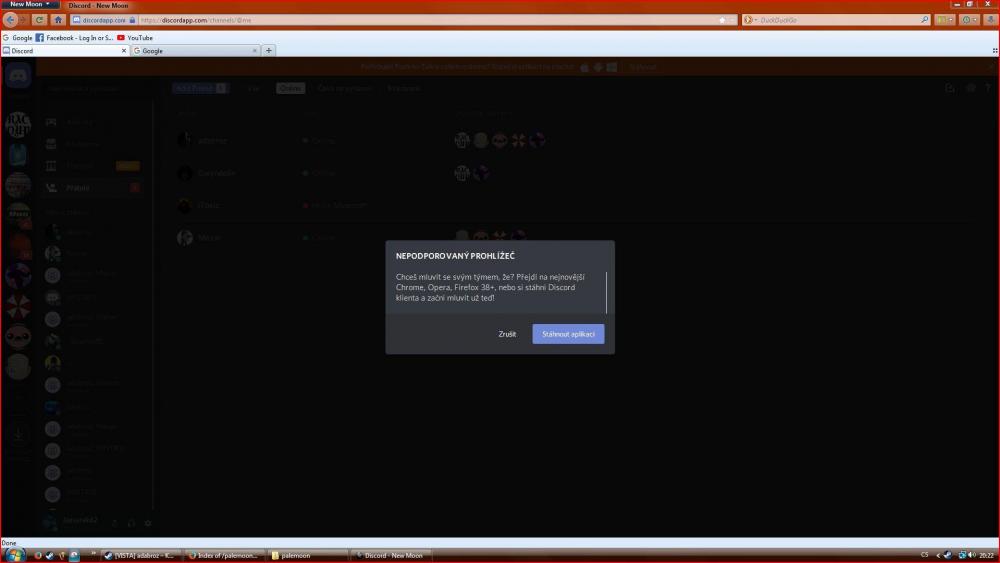Open the bookmarks toolbar button dropdown
The height and width of the screenshot is (563, 1000).
click(945, 20)
